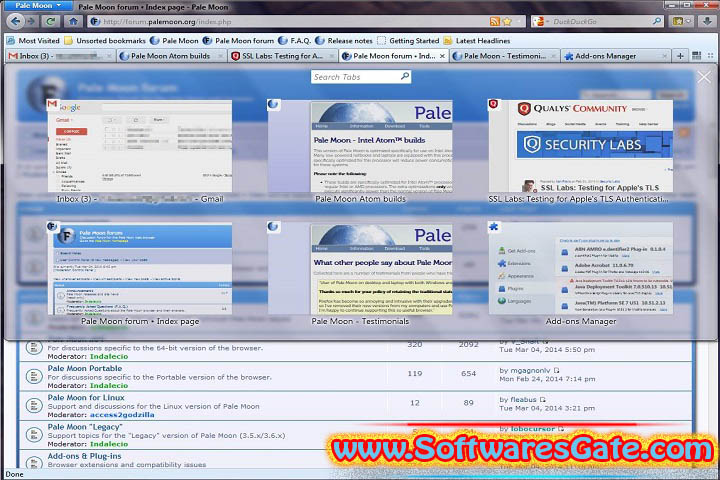Select Pale Moon forum Index page thumbnail
Screen dimensions: 720x480
click(x=140, y=269)
